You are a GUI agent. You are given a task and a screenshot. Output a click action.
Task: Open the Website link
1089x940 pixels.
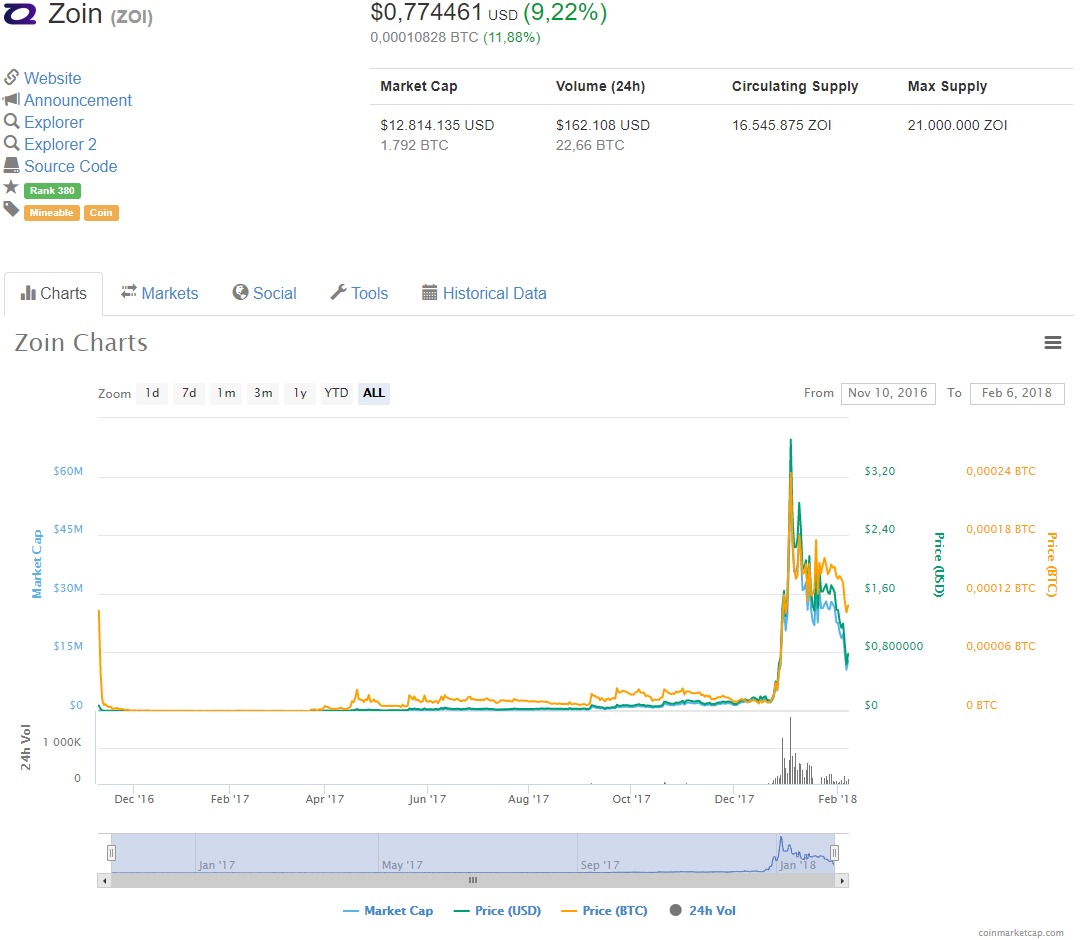[53, 78]
